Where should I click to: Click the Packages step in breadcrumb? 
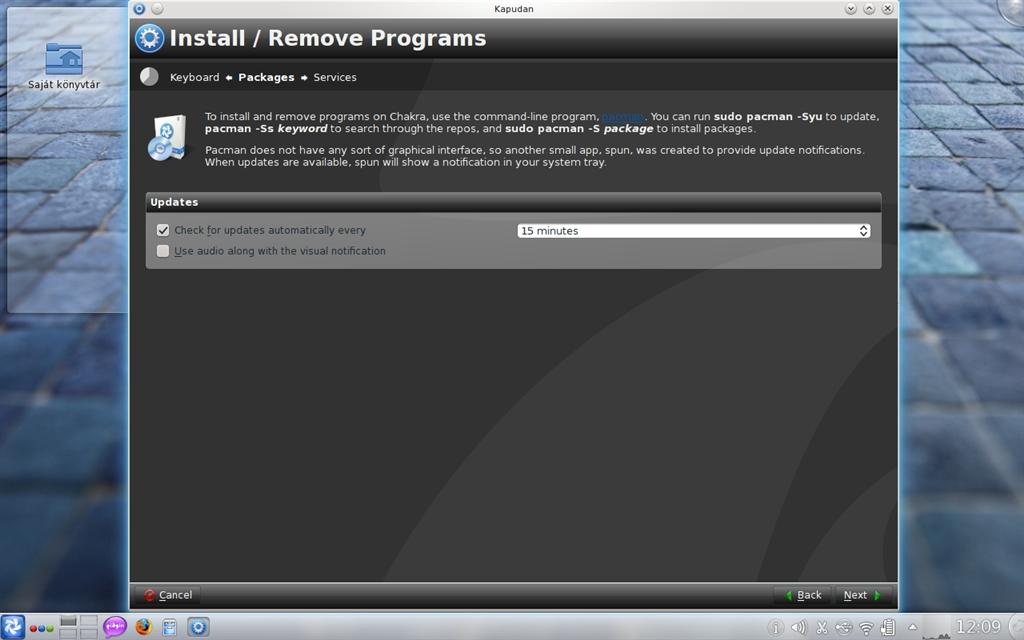pyautogui.click(x=266, y=77)
